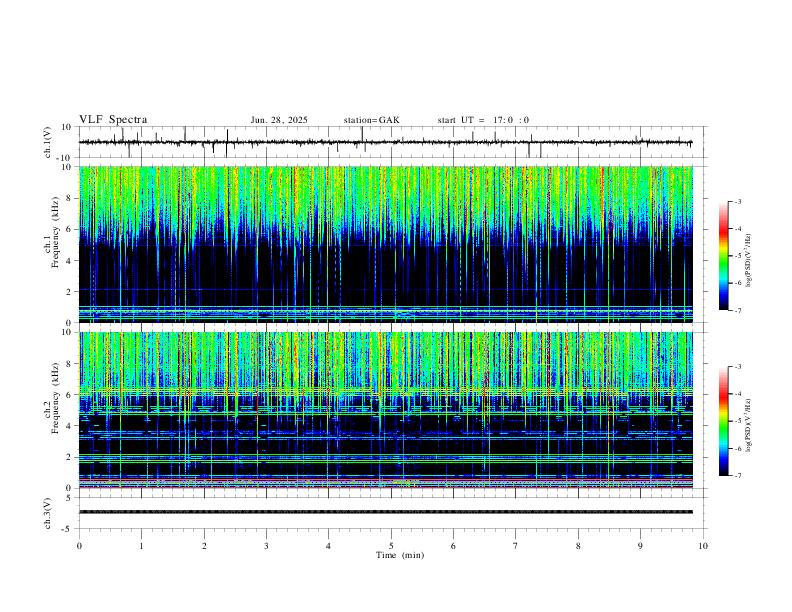This screenshot has height=612, width=792.
Task: Click the ch.1 voltage waveform trace
Action: point(385,142)
